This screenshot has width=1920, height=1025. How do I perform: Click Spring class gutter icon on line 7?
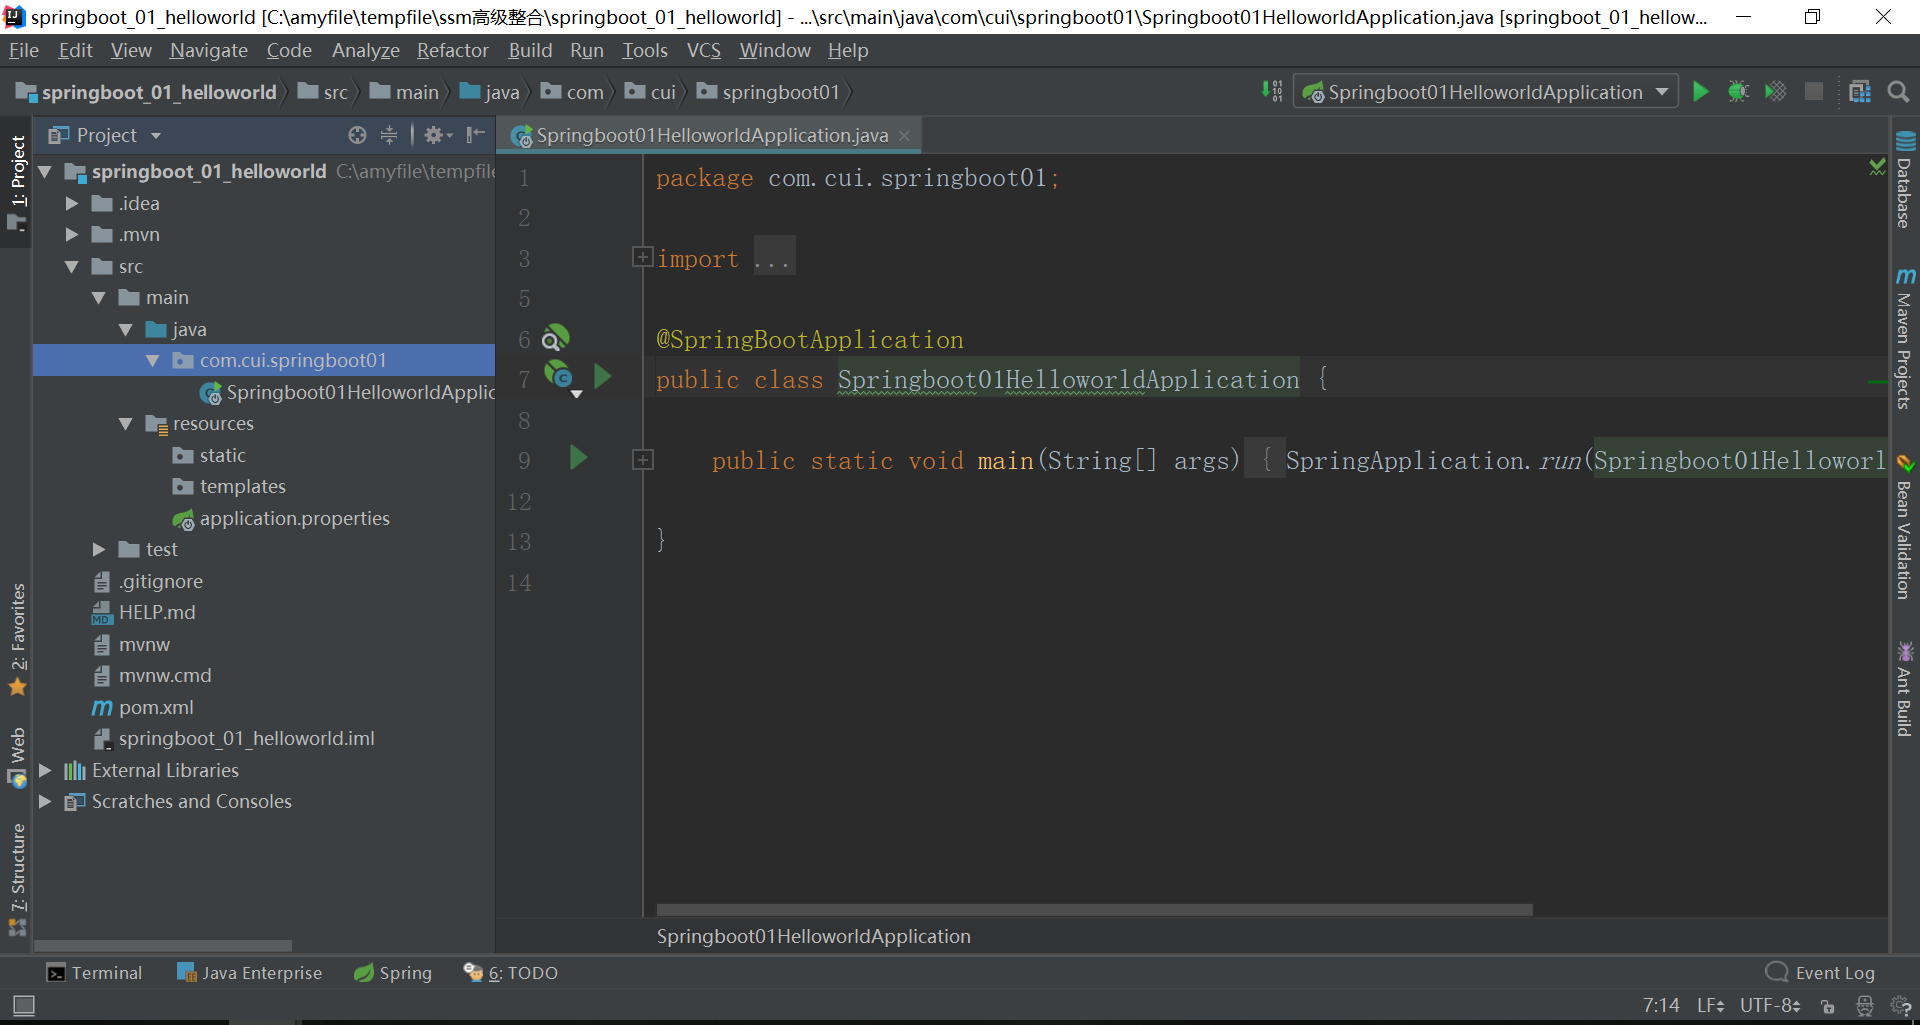[x=558, y=376]
